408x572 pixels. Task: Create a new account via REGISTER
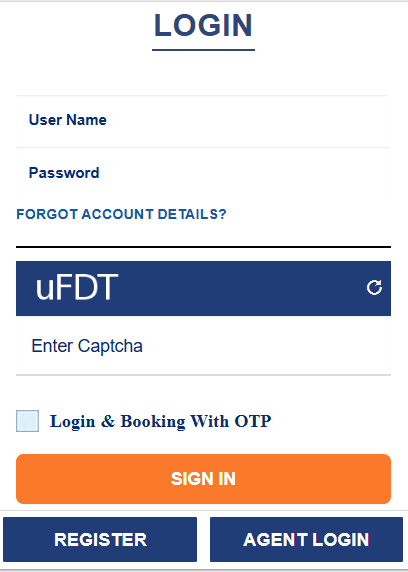tap(100, 539)
